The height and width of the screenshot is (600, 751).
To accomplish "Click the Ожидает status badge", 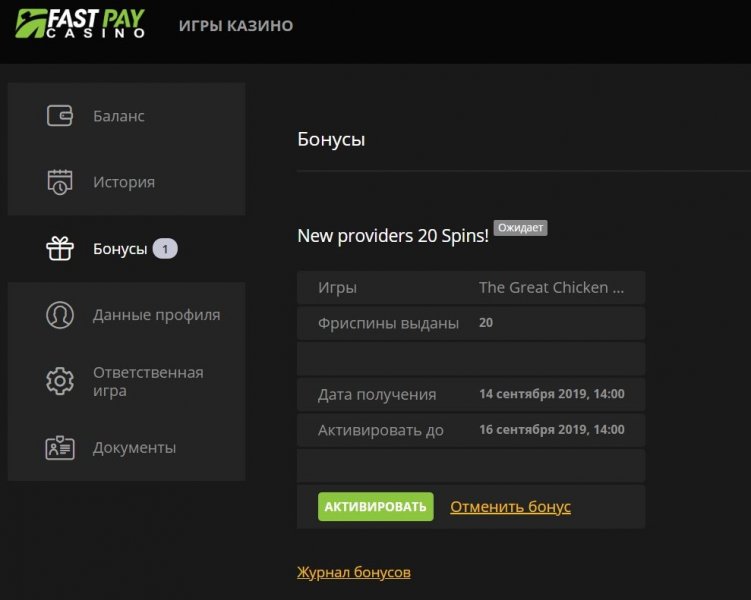I will pos(521,228).
